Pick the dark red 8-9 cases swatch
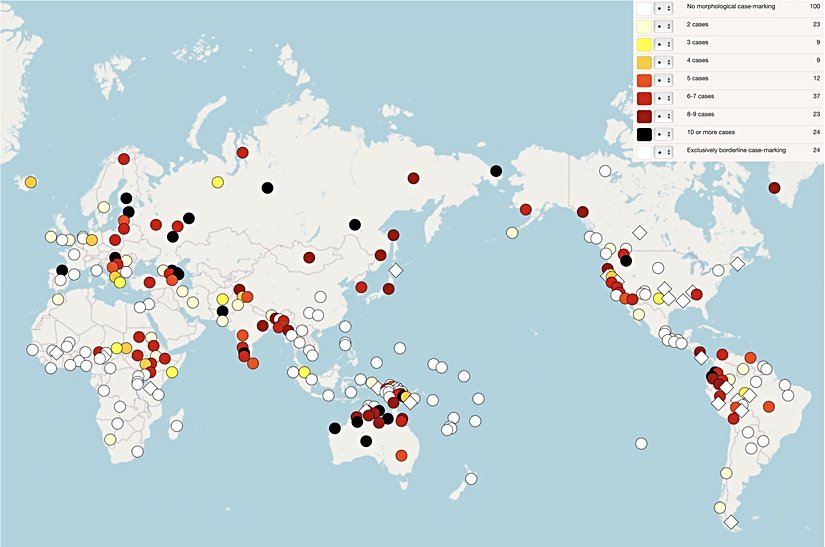Screen dimensions: 825x547 [645, 115]
